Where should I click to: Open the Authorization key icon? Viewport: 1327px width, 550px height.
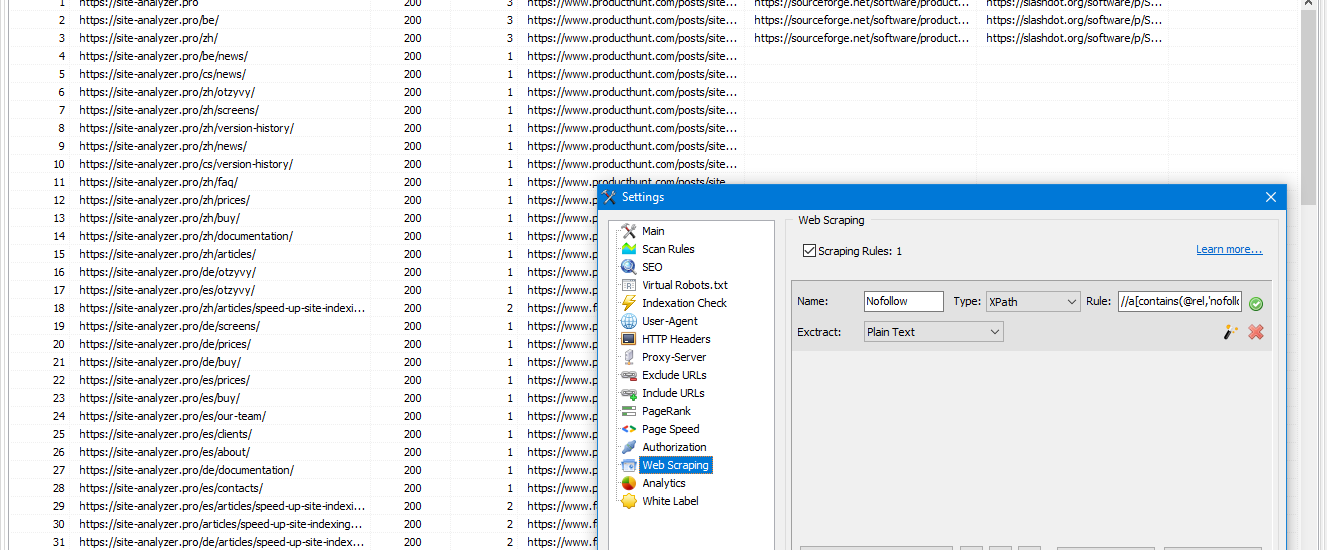pos(628,447)
